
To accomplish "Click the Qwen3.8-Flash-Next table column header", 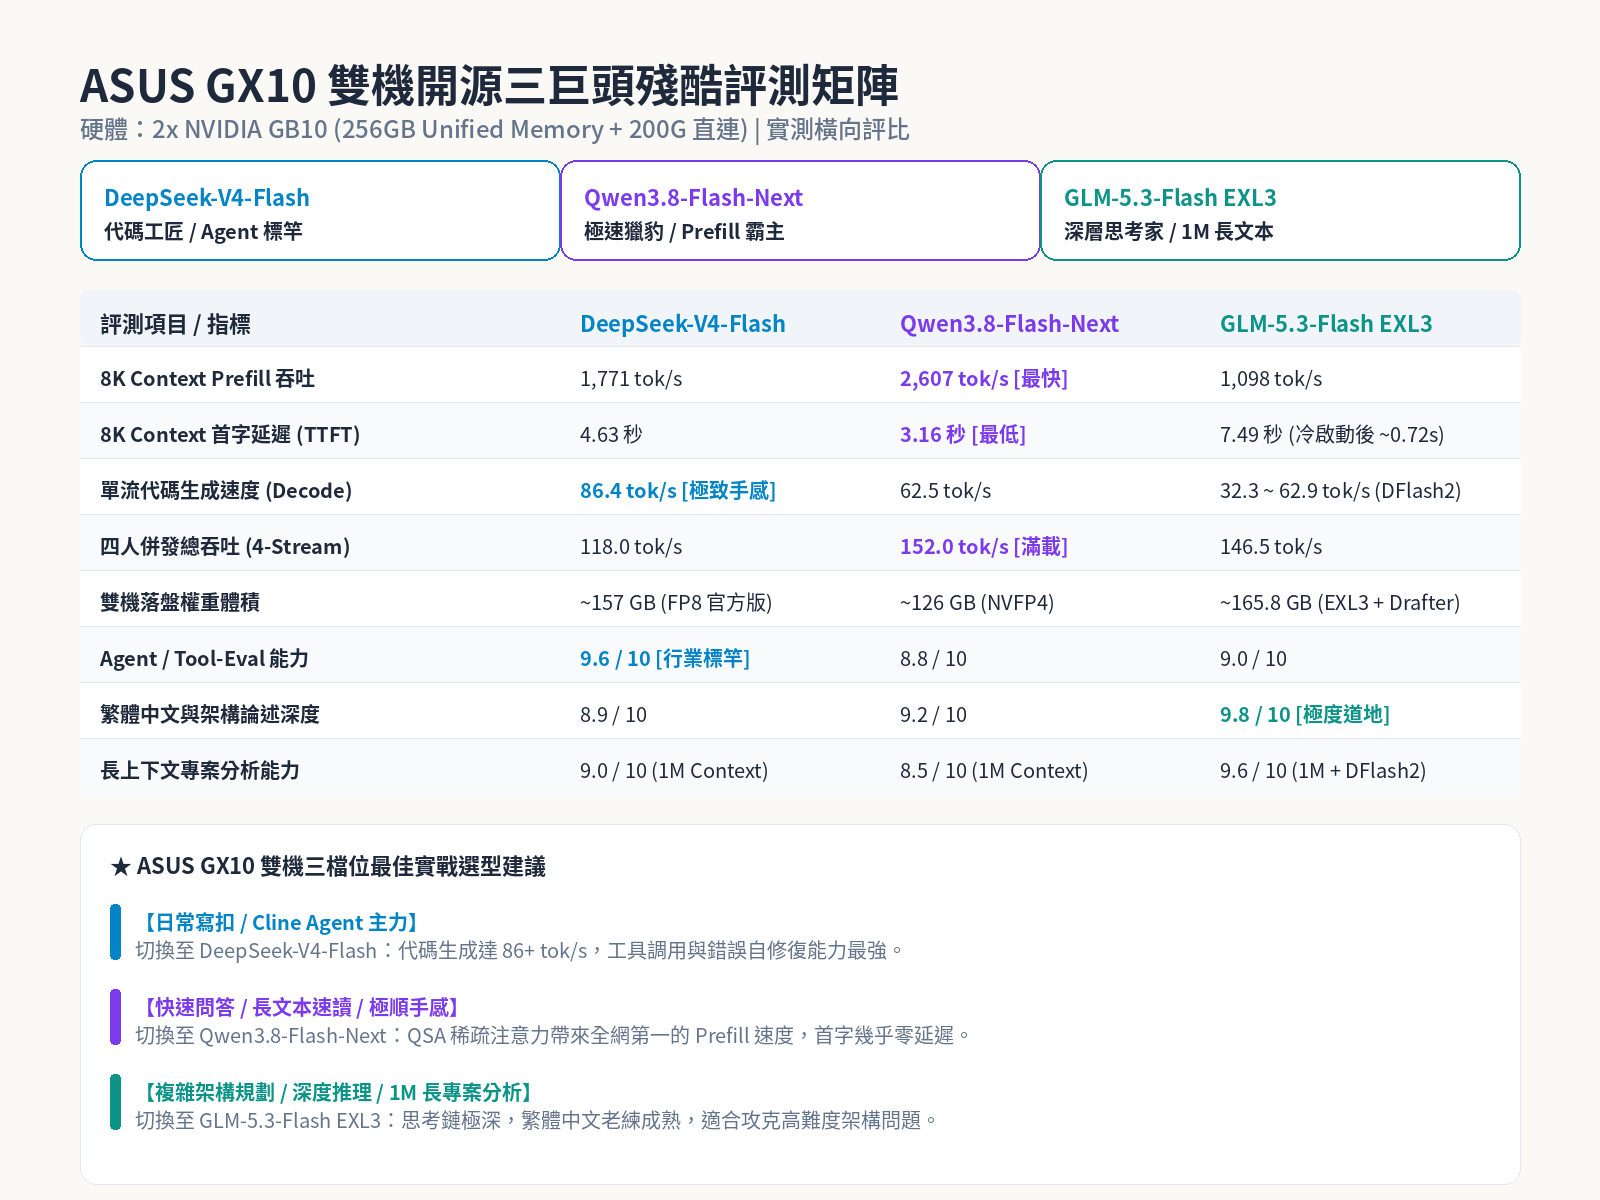I will pyautogui.click(x=1009, y=324).
